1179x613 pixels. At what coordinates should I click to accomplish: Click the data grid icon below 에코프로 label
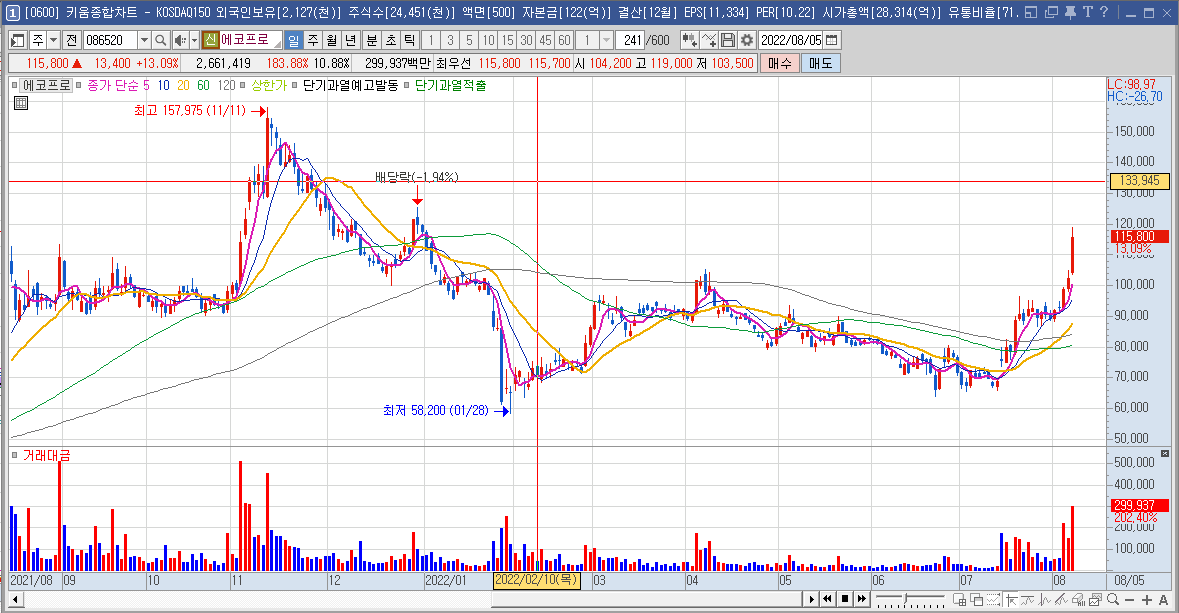pos(21,103)
